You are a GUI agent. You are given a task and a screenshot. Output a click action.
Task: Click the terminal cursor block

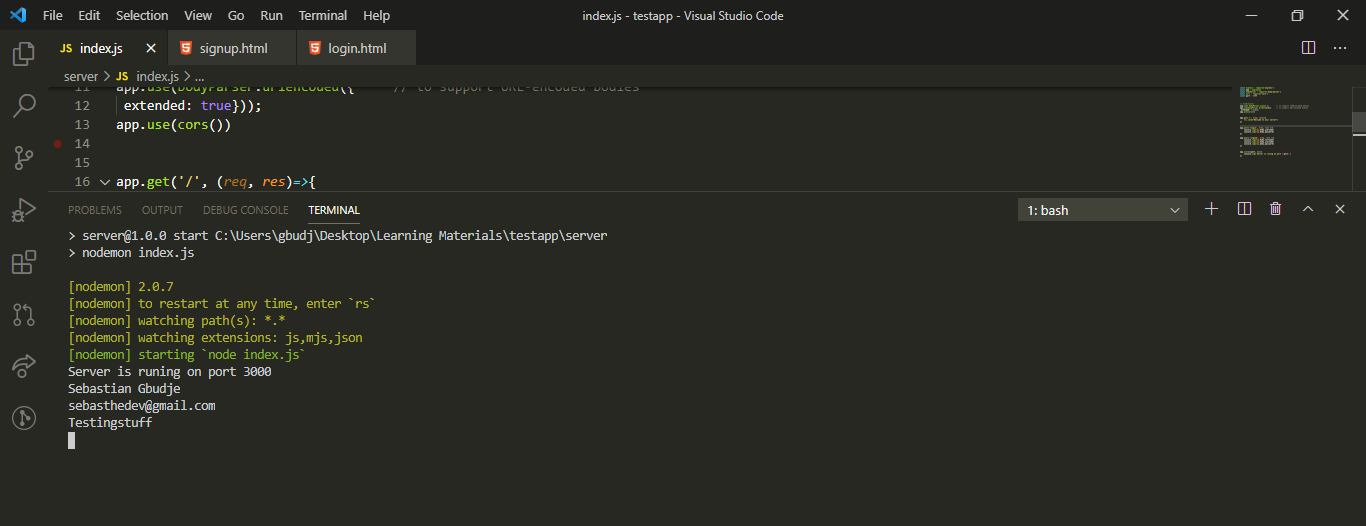(x=72, y=440)
